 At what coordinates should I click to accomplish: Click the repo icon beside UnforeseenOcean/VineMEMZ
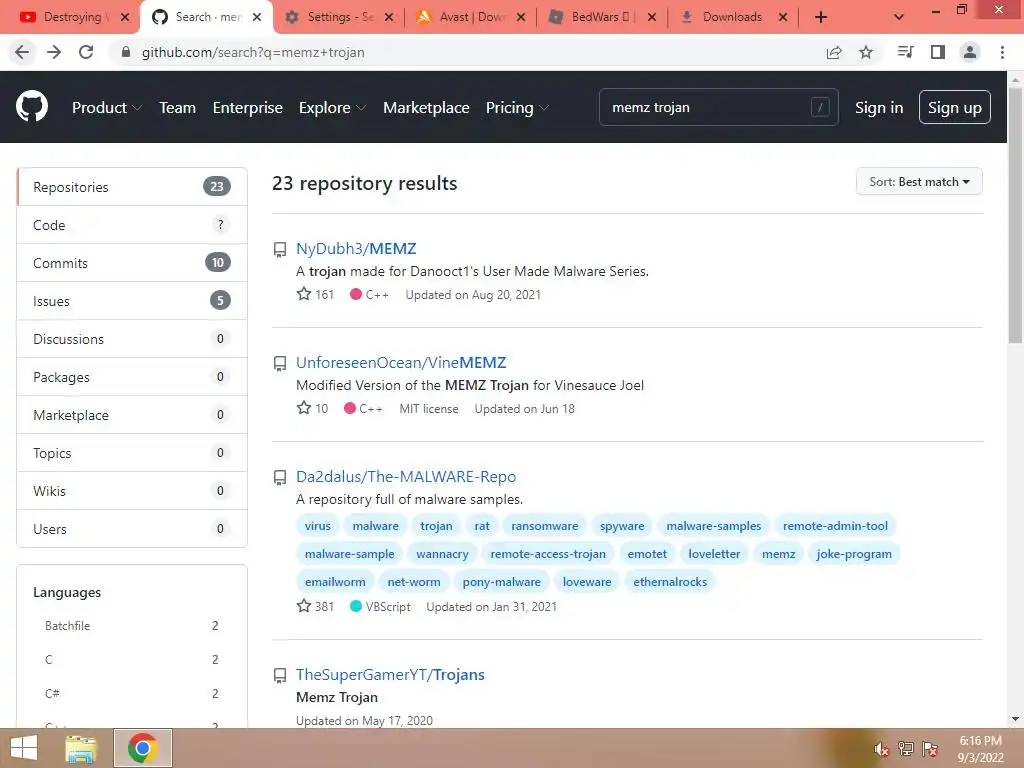point(280,364)
